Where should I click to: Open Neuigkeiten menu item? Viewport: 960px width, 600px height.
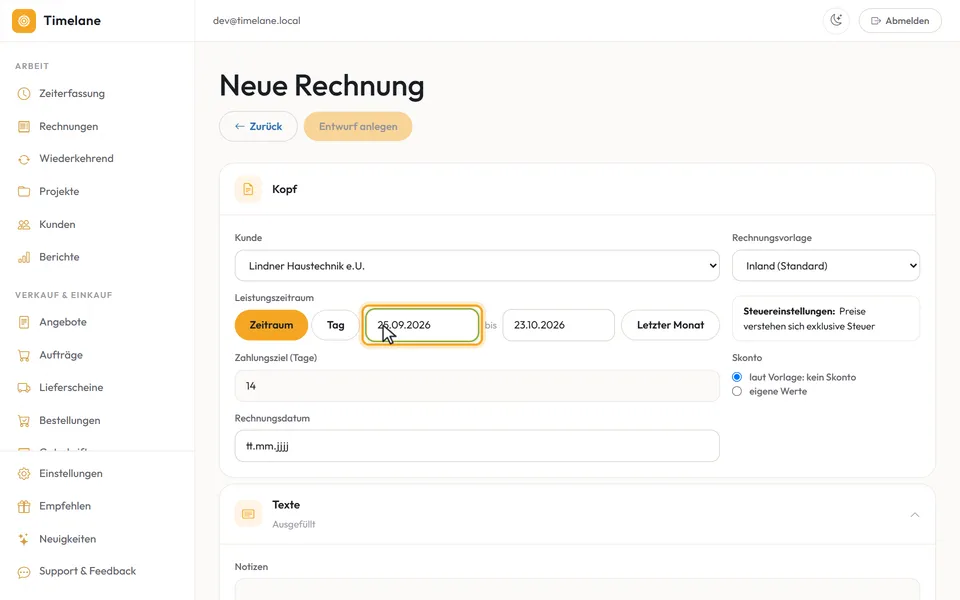(67, 539)
